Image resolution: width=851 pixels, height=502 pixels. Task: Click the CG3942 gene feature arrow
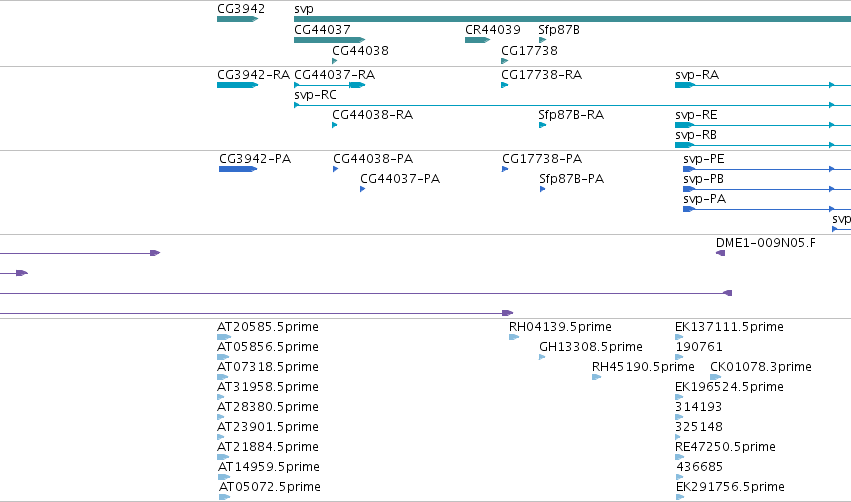tap(237, 19)
